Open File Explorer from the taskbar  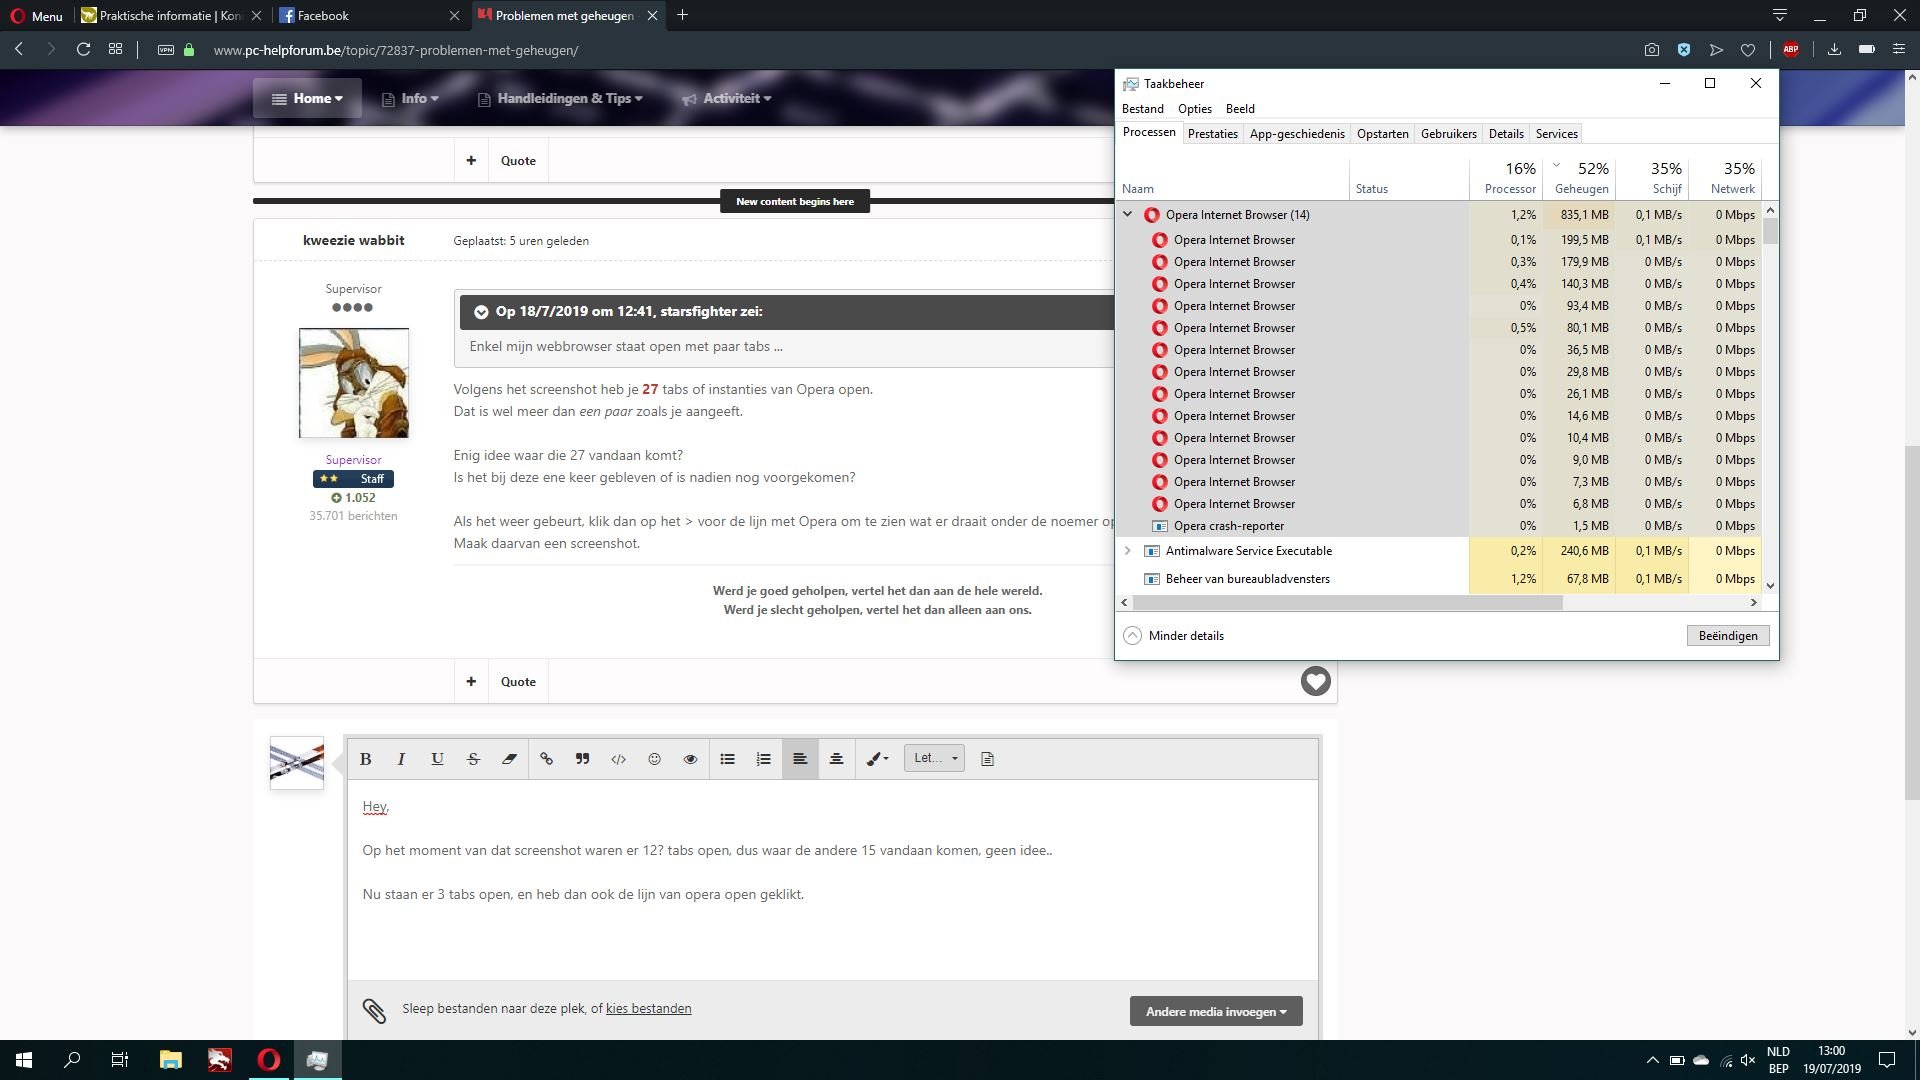coord(170,1060)
